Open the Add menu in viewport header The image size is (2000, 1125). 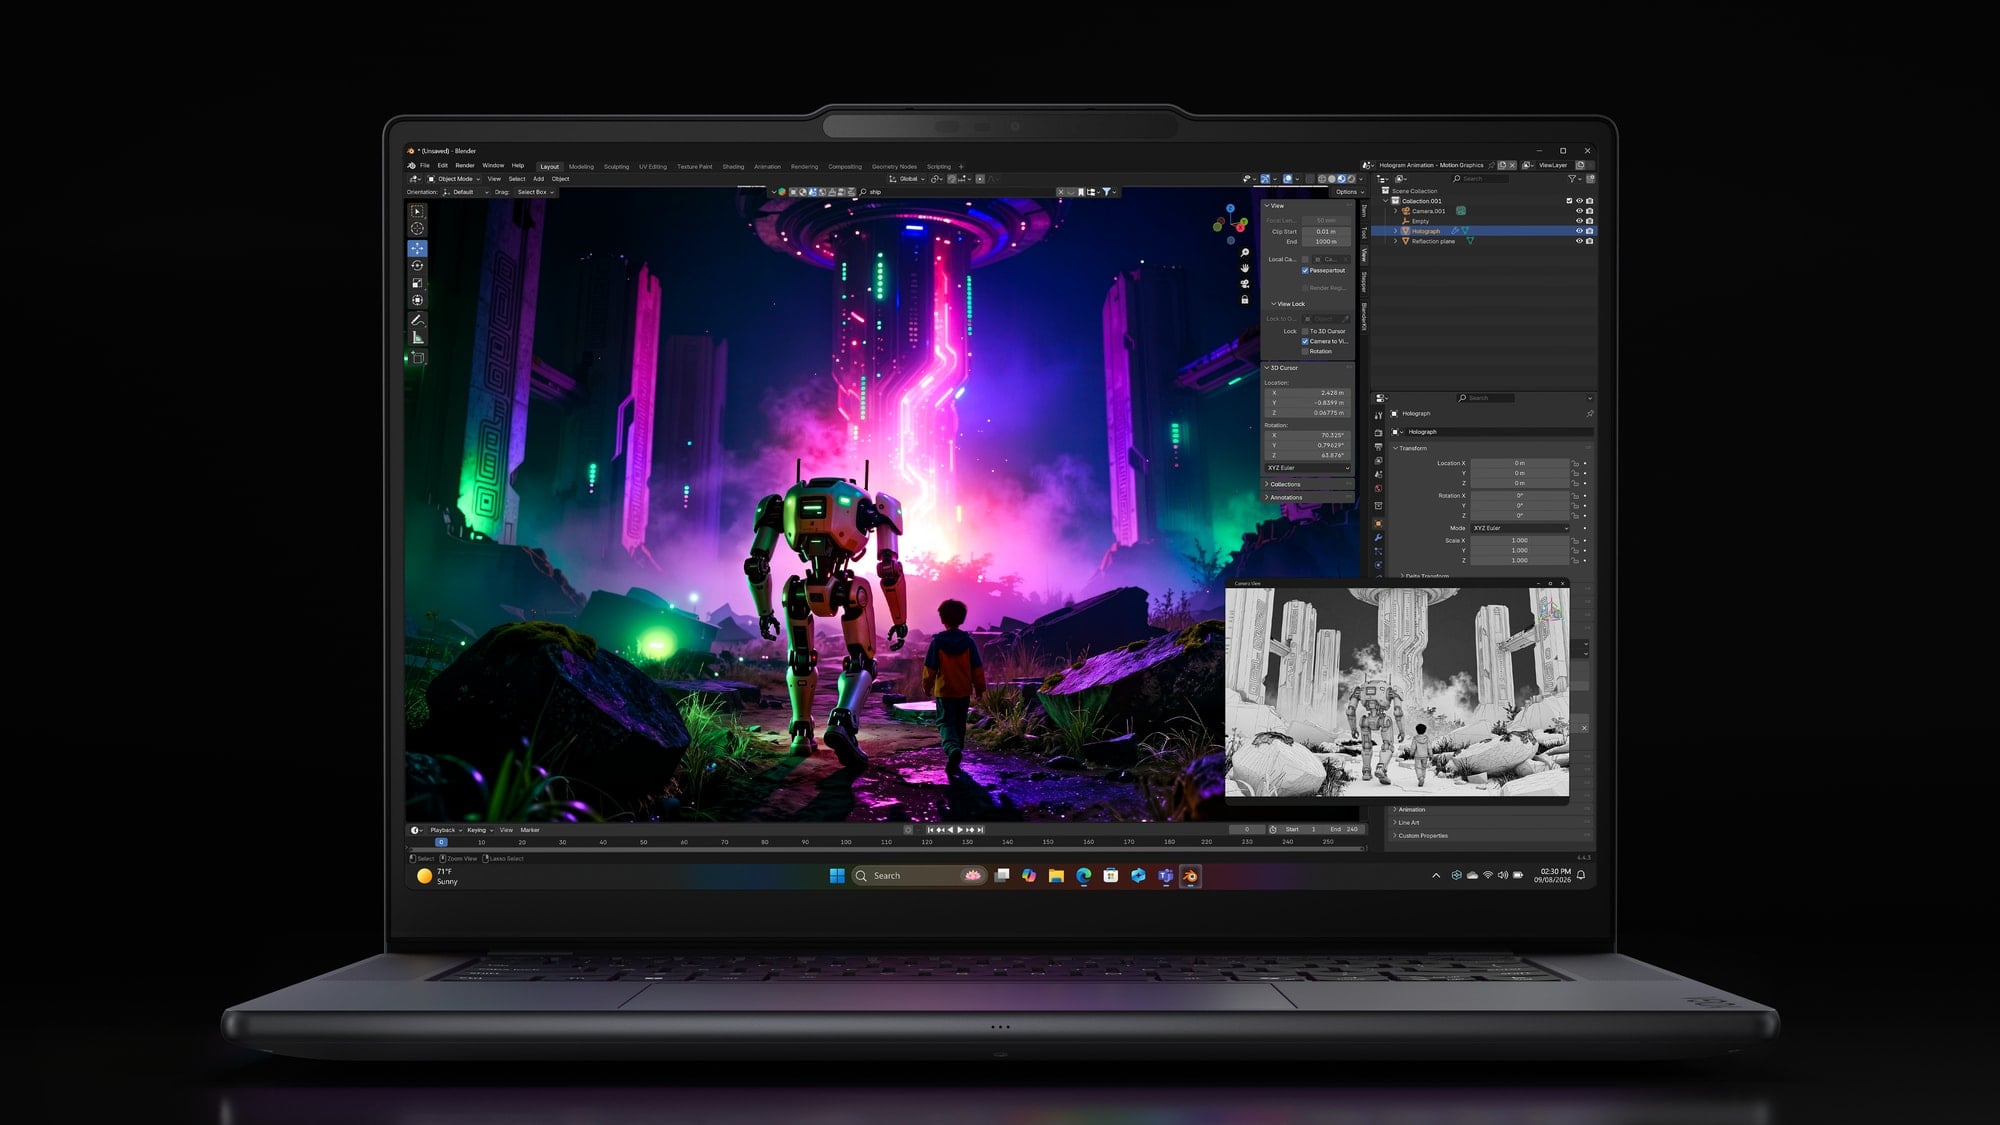[538, 179]
